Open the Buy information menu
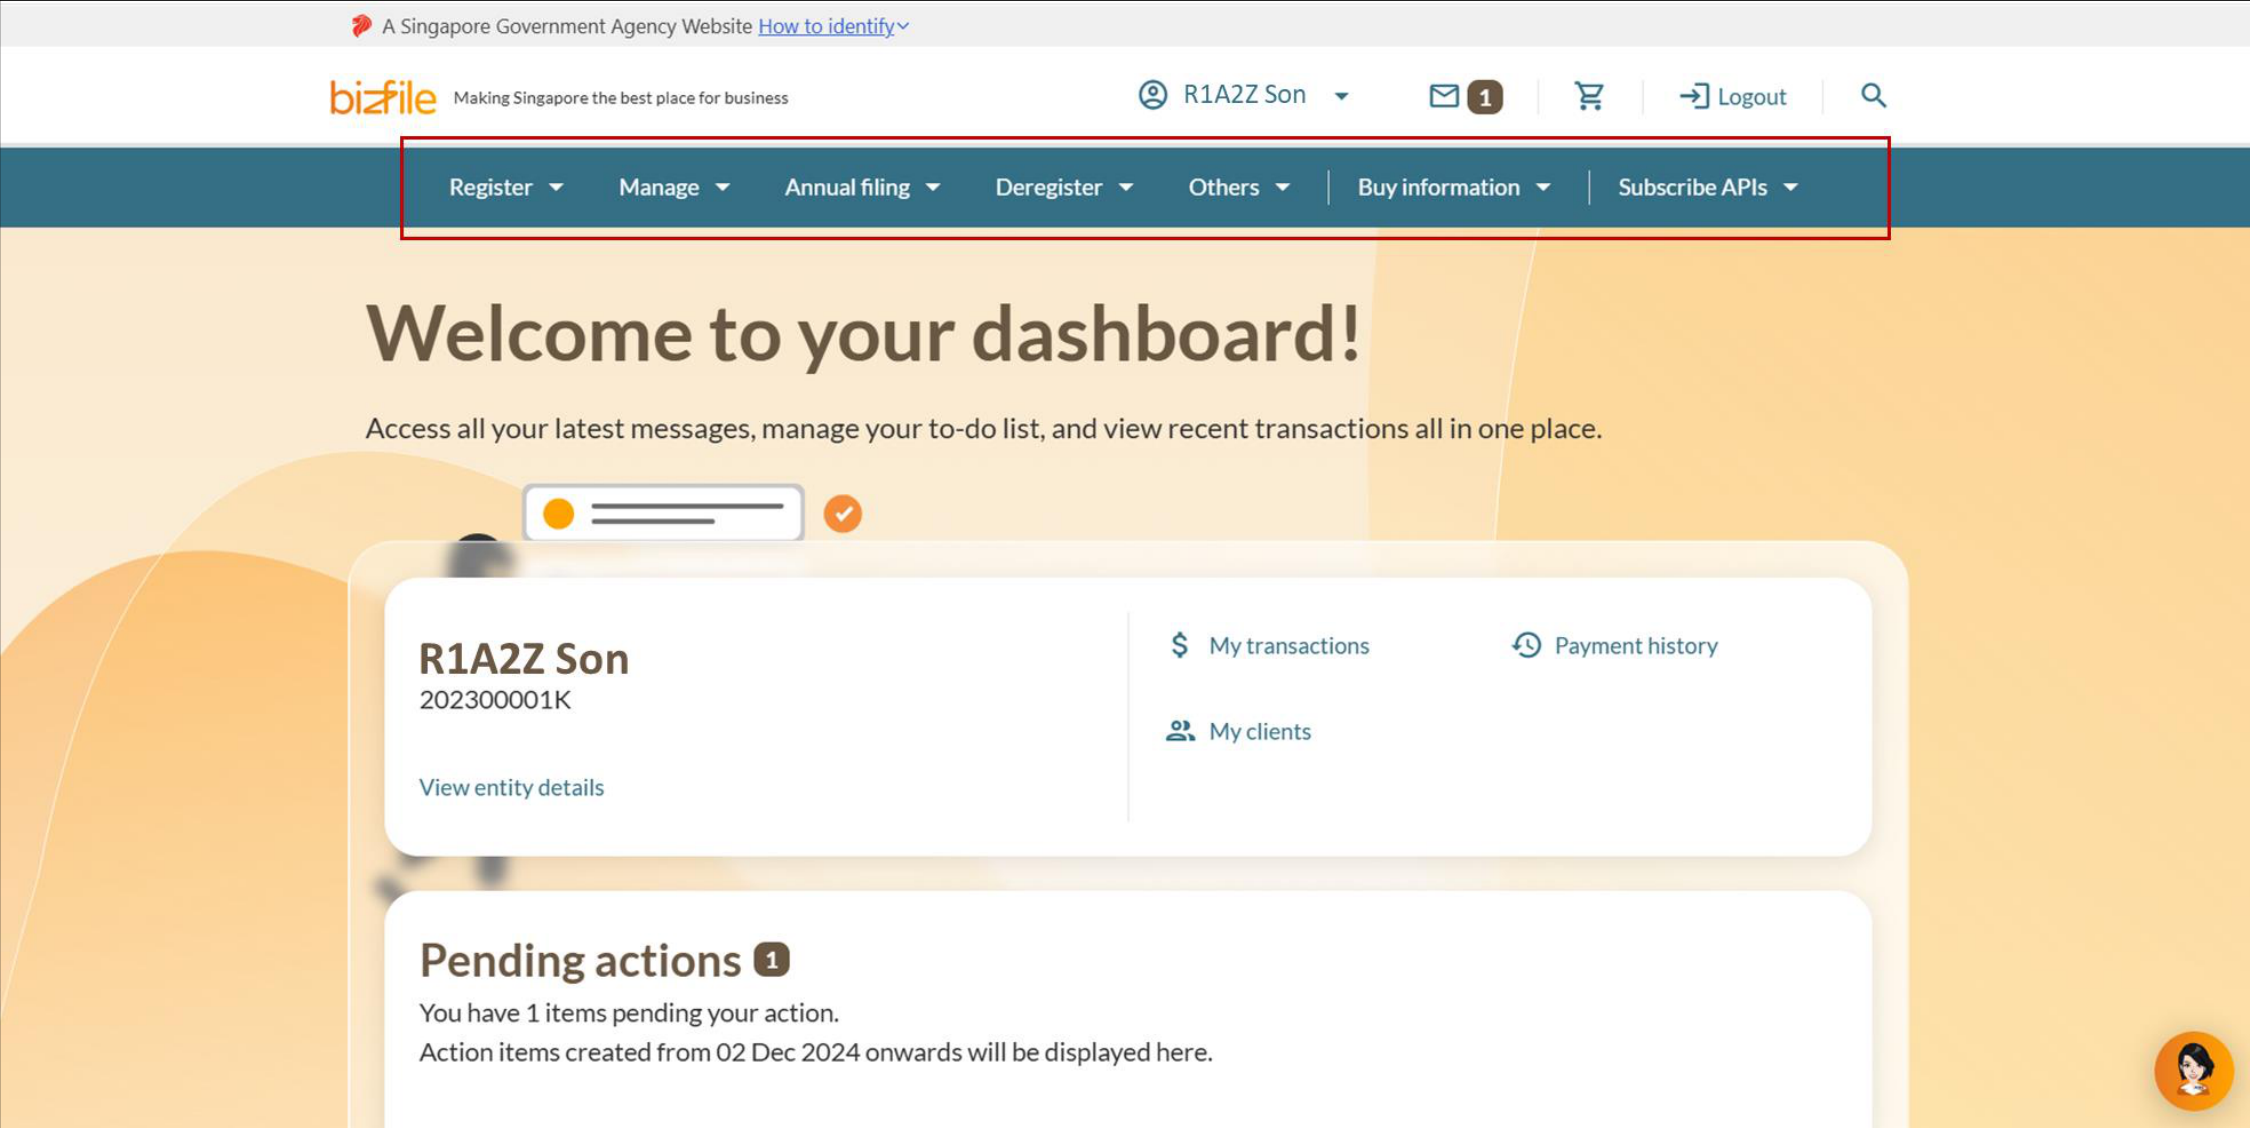This screenshot has width=2250, height=1128. (1438, 187)
